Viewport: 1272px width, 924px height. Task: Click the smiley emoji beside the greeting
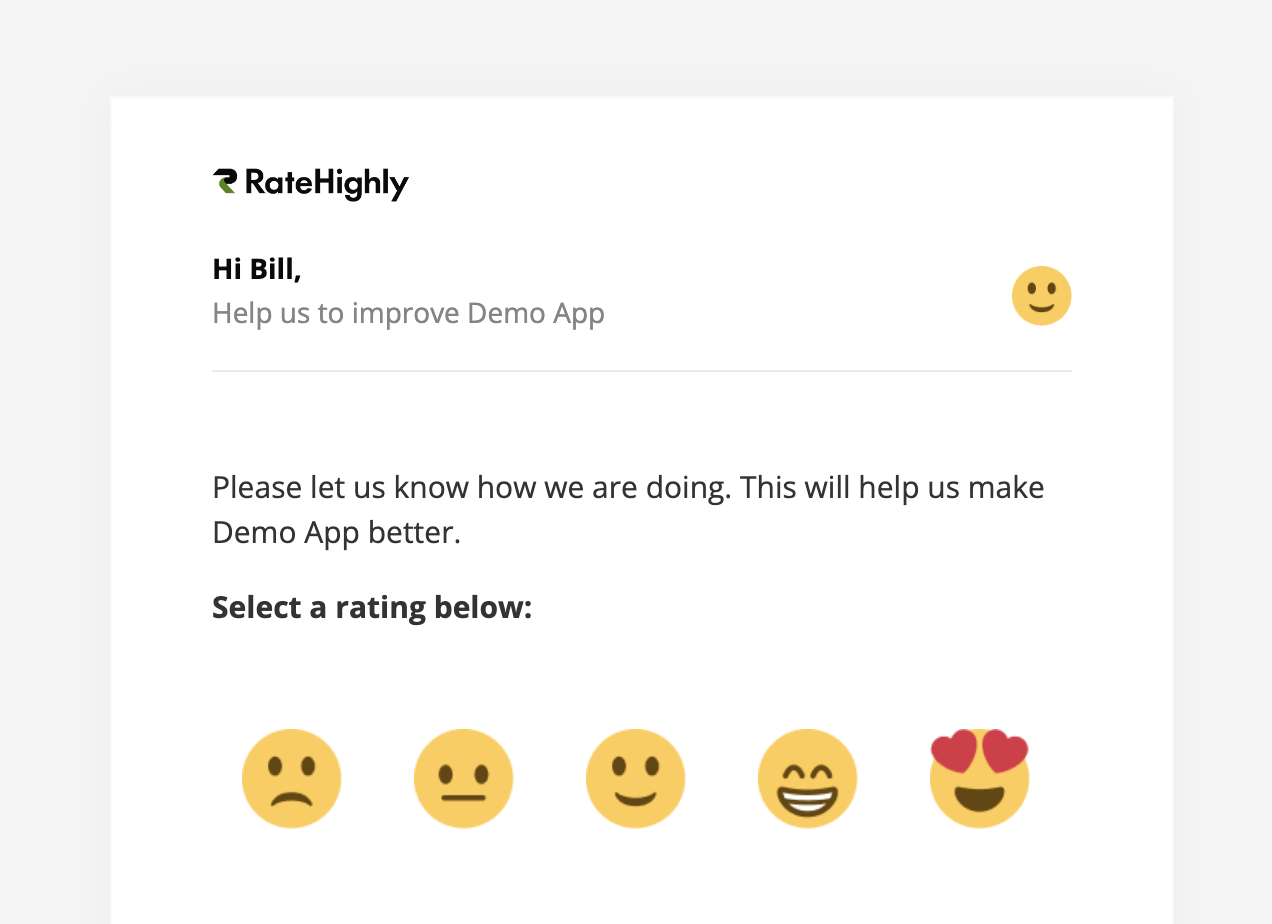tap(1041, 295)
